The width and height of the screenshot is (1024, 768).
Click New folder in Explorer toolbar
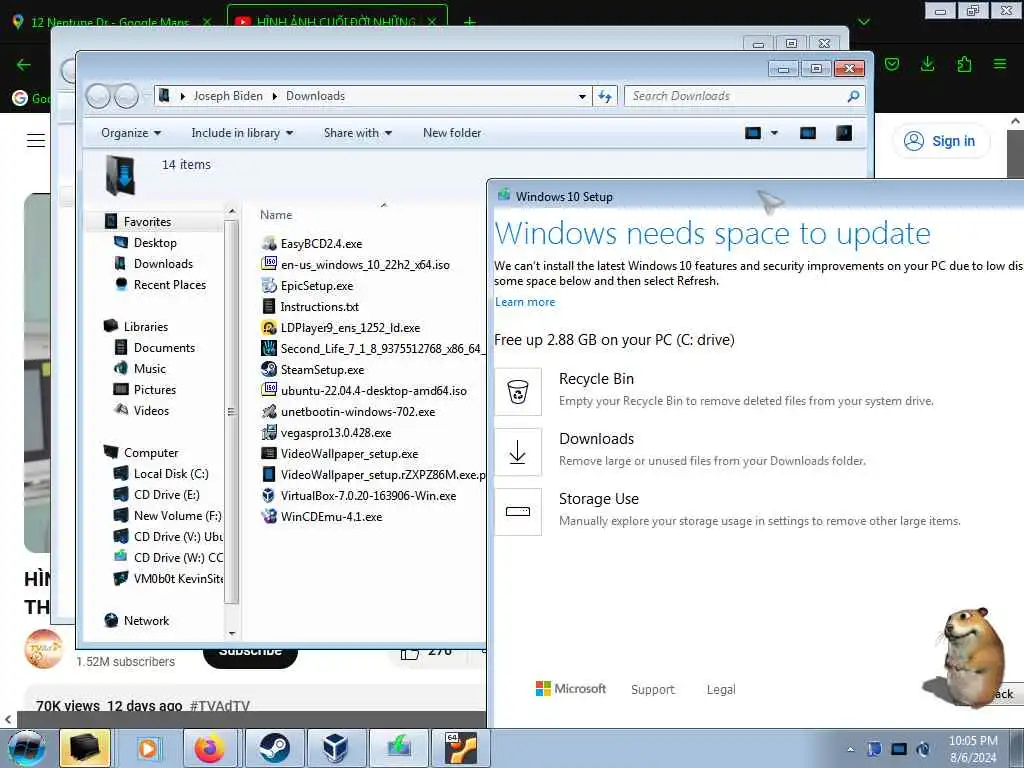point(452,133)
